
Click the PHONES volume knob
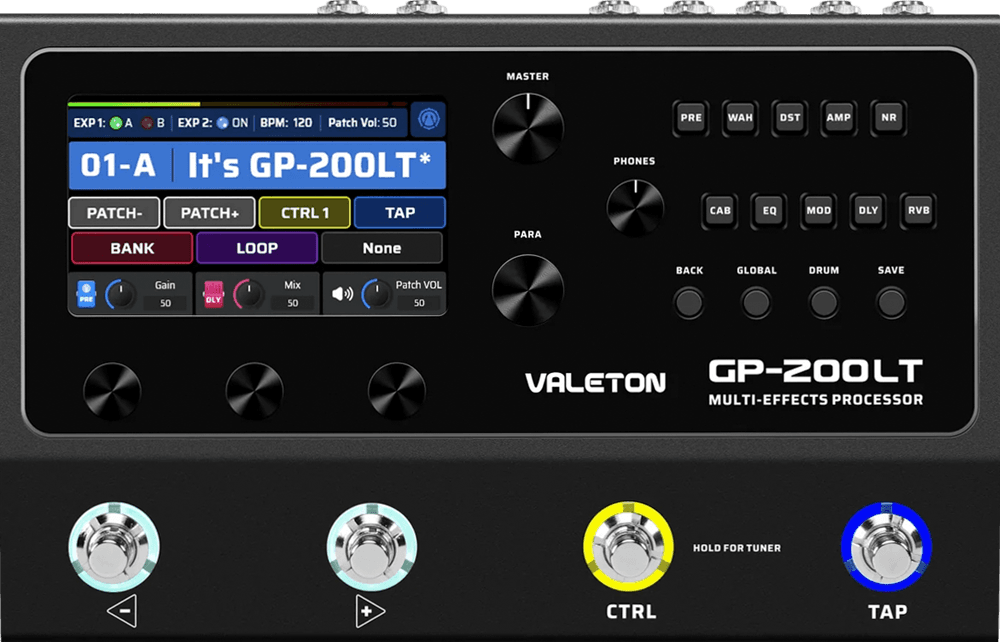[x=635, y=207]
